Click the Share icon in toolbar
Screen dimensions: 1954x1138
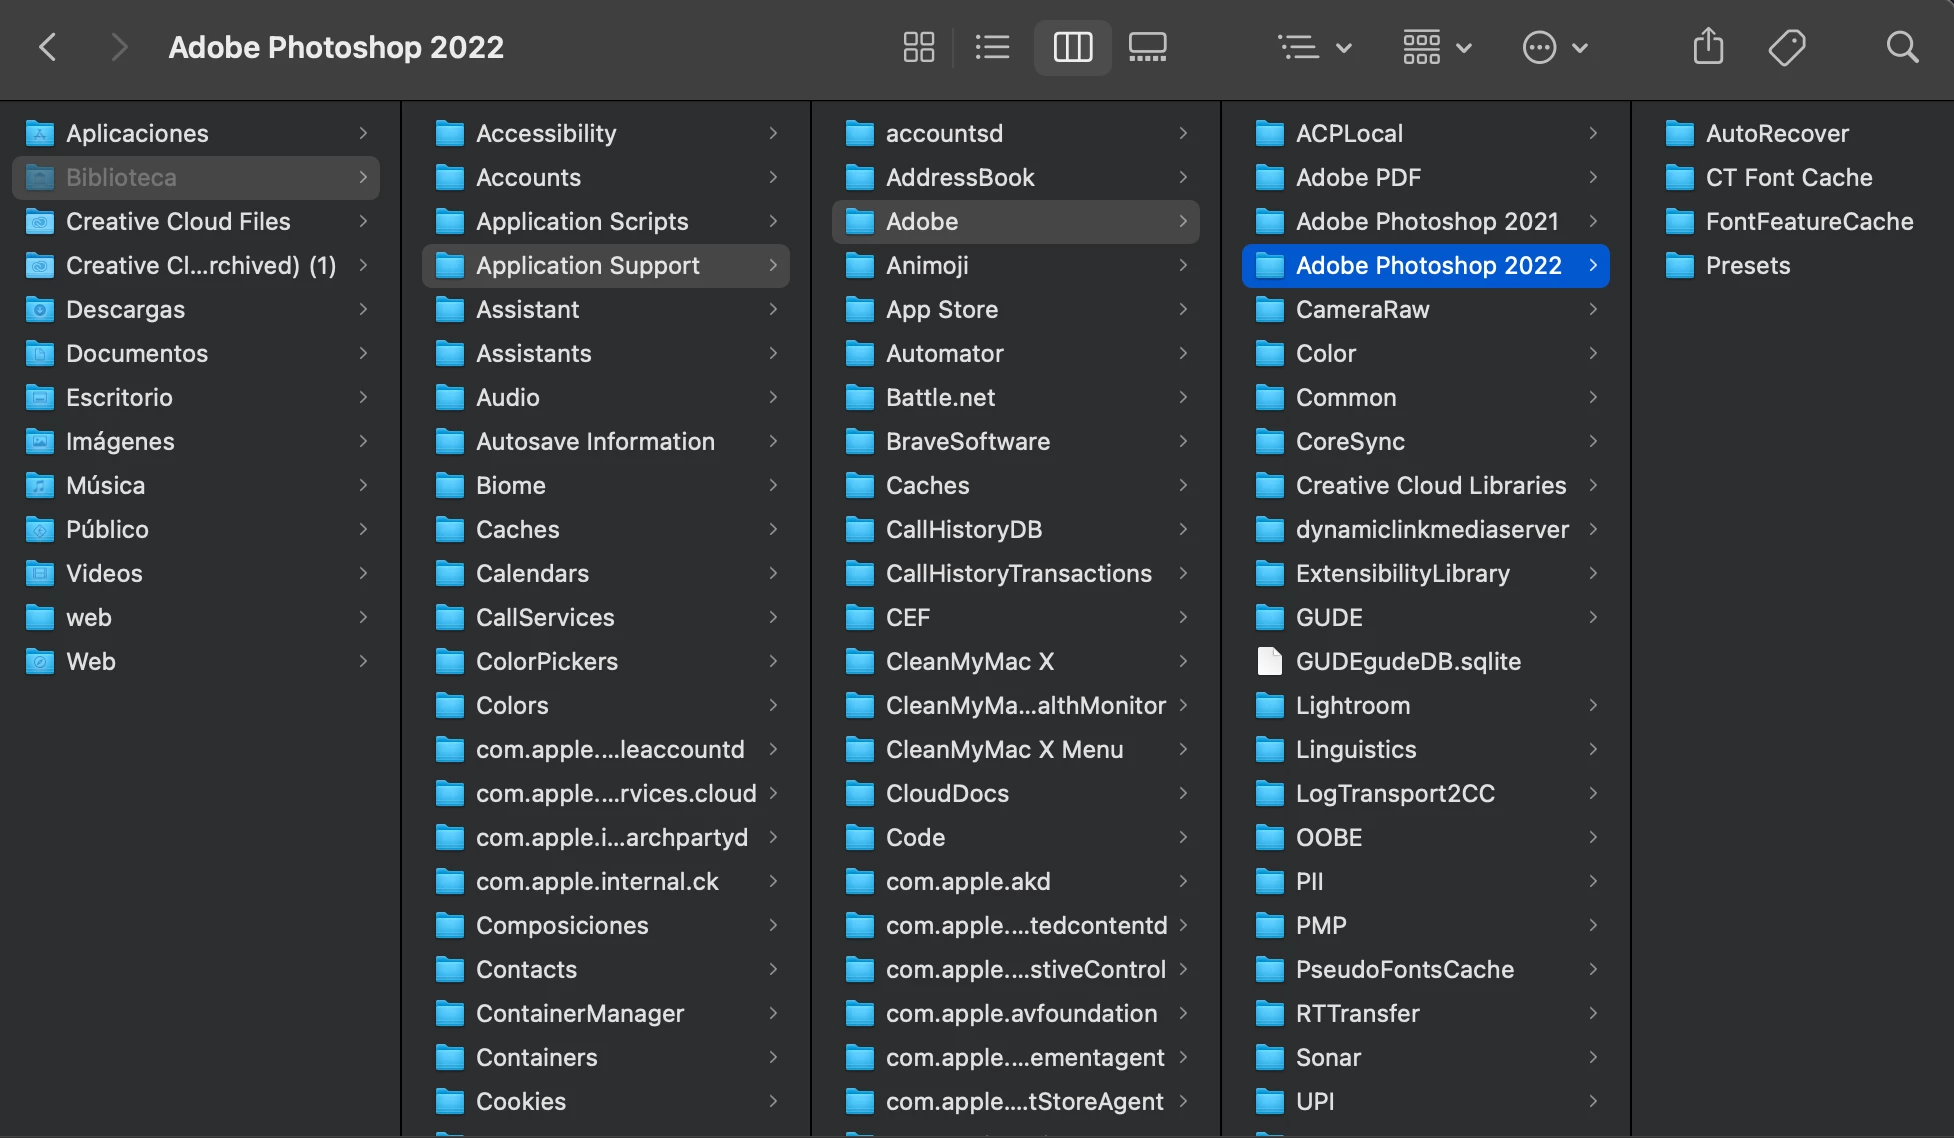coord(1708,47)
